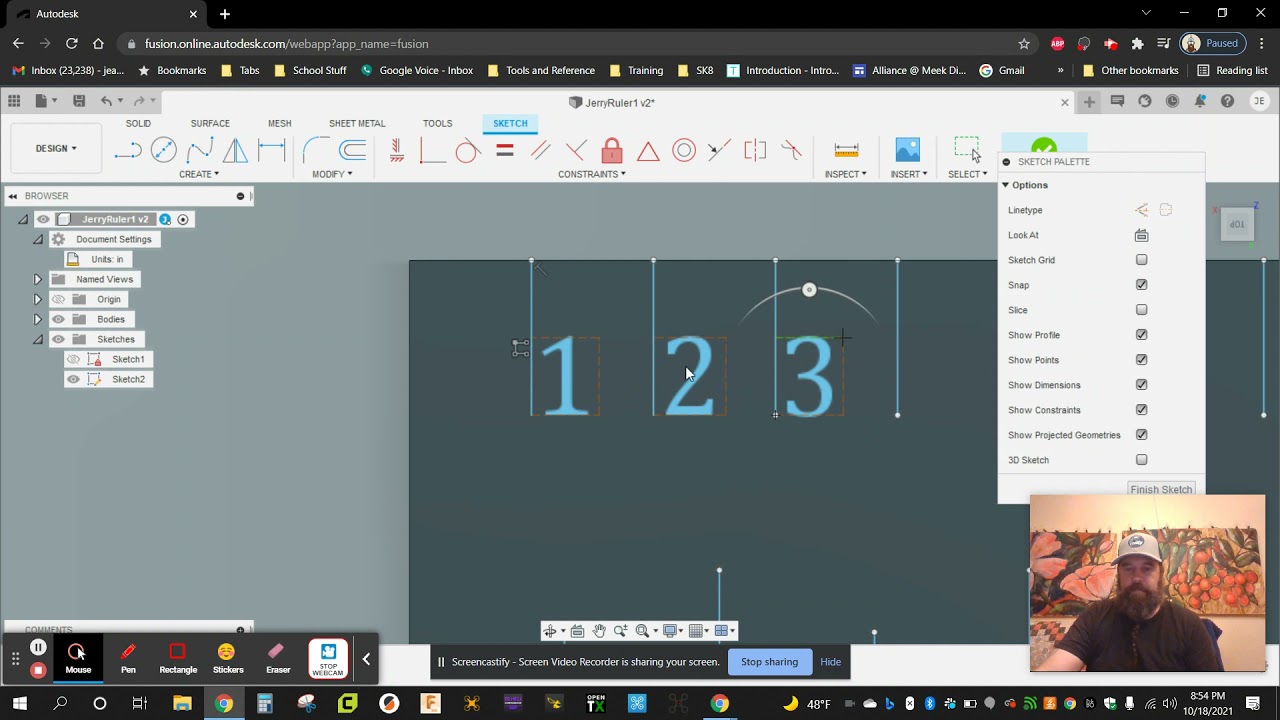Enable the Slice checkbox
The width and height of the screenshot is (1280, 720).
(x=1141, y=310)
